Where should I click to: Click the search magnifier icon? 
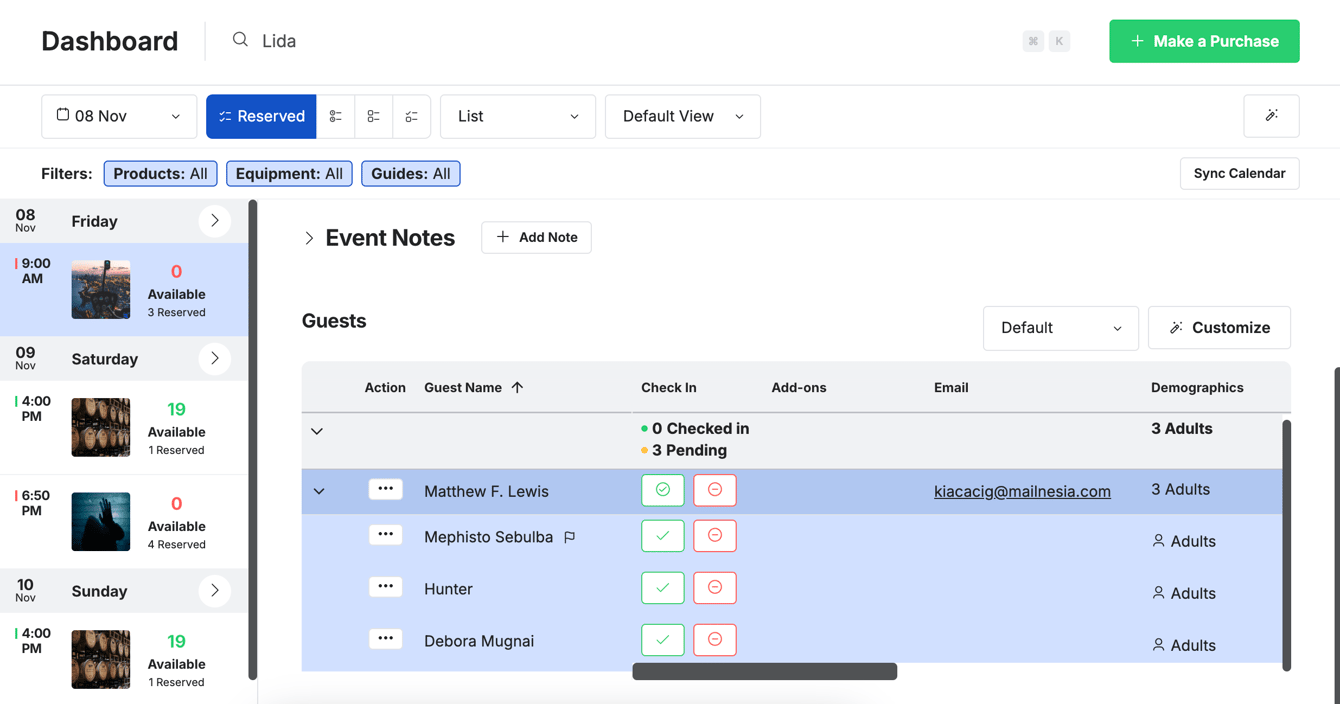(x=240, y=40)
